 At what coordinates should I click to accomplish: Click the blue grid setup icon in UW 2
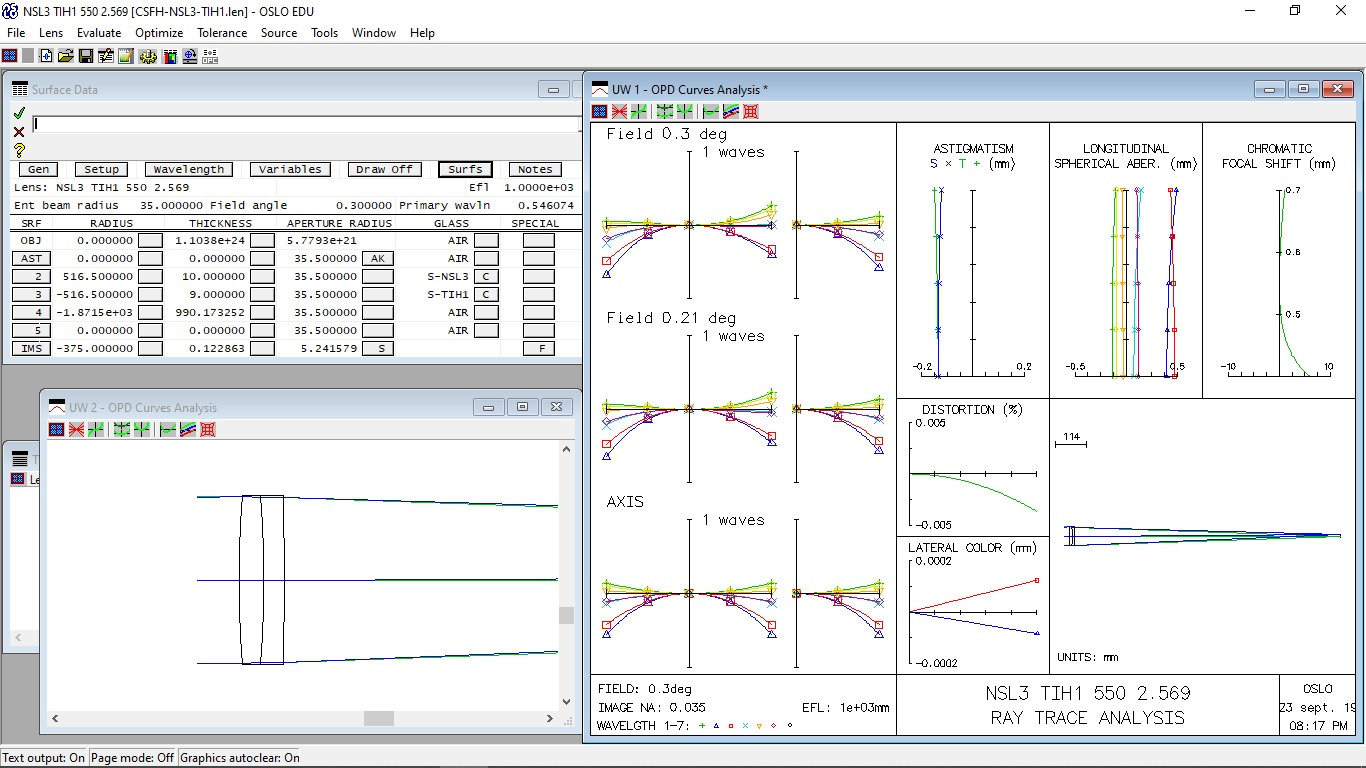click(57, 429)
